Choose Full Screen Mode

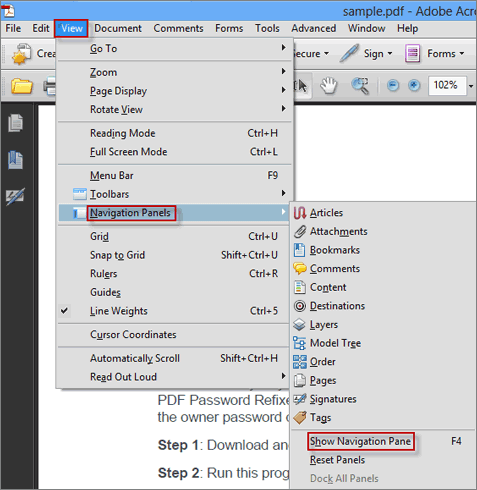[175, 152]
